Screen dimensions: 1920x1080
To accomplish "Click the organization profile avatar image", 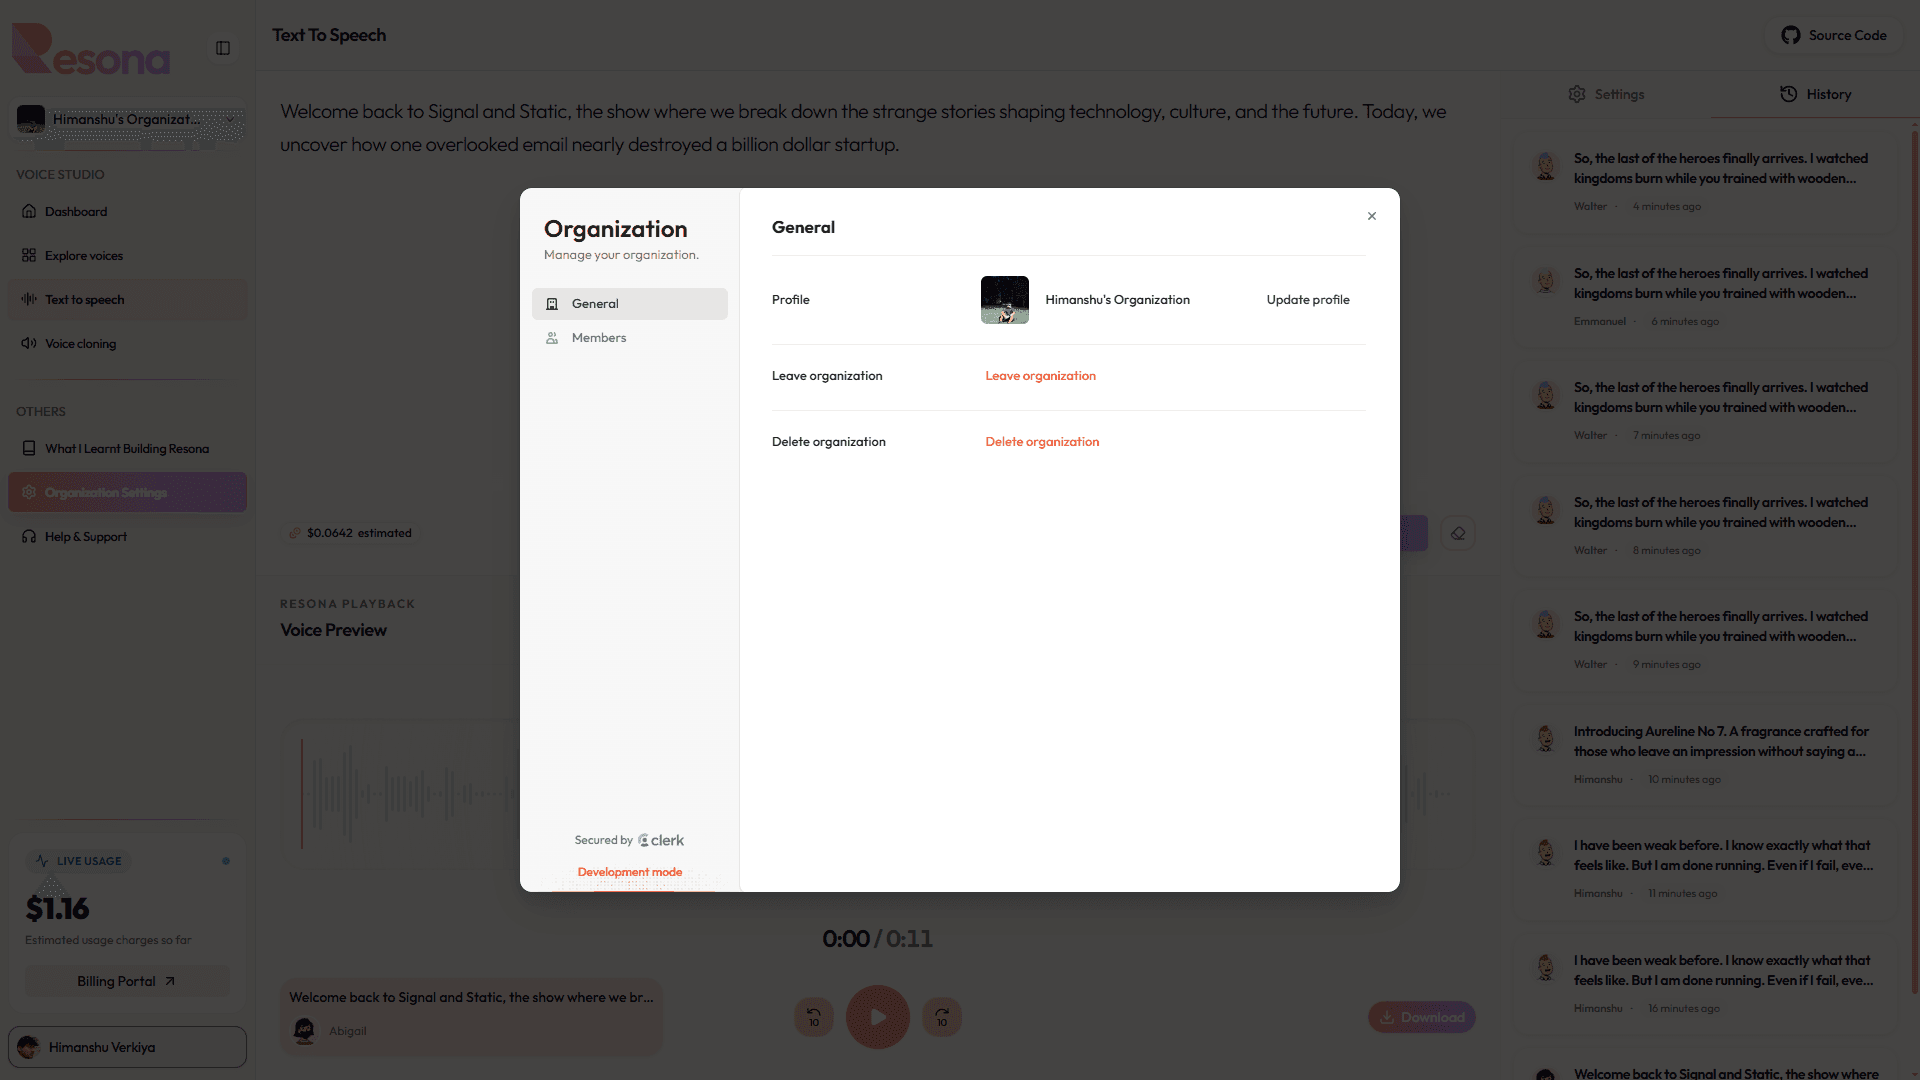I will click(1005, 300).
